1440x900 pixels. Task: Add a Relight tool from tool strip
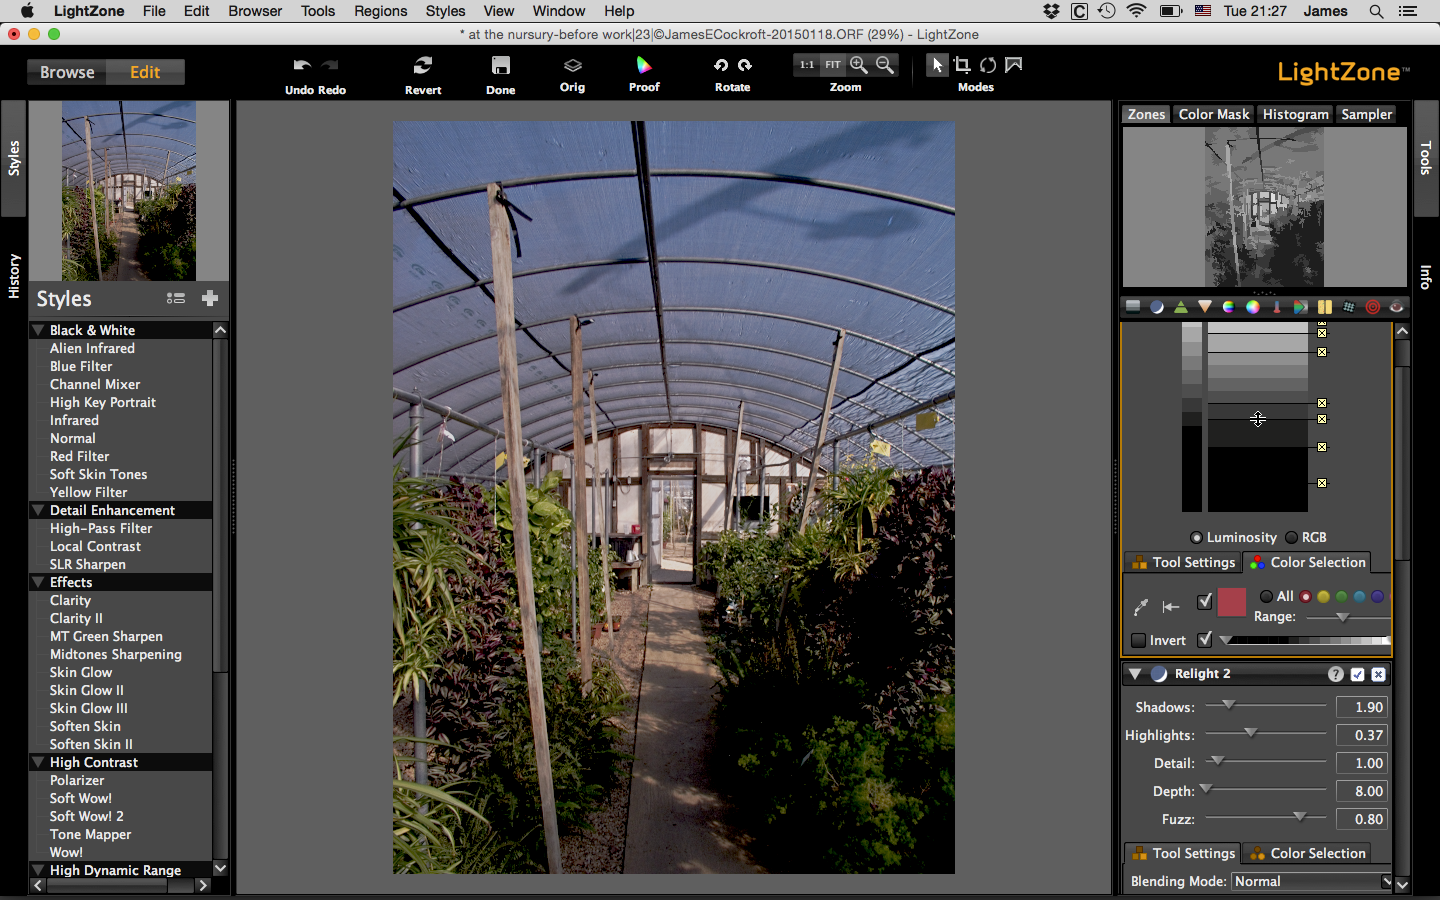click(1157, 307)
